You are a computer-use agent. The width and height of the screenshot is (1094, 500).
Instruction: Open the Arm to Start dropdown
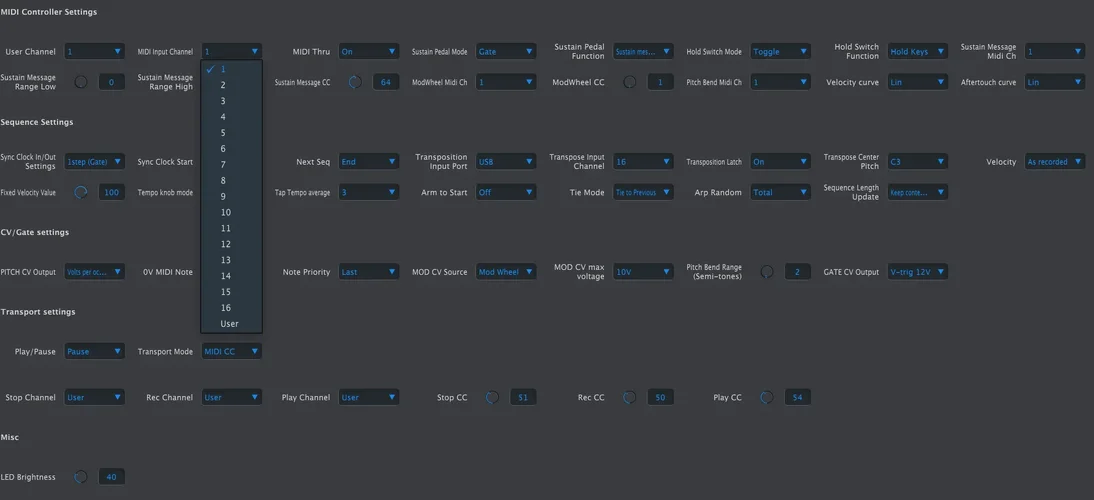click(x=507, y=192)
